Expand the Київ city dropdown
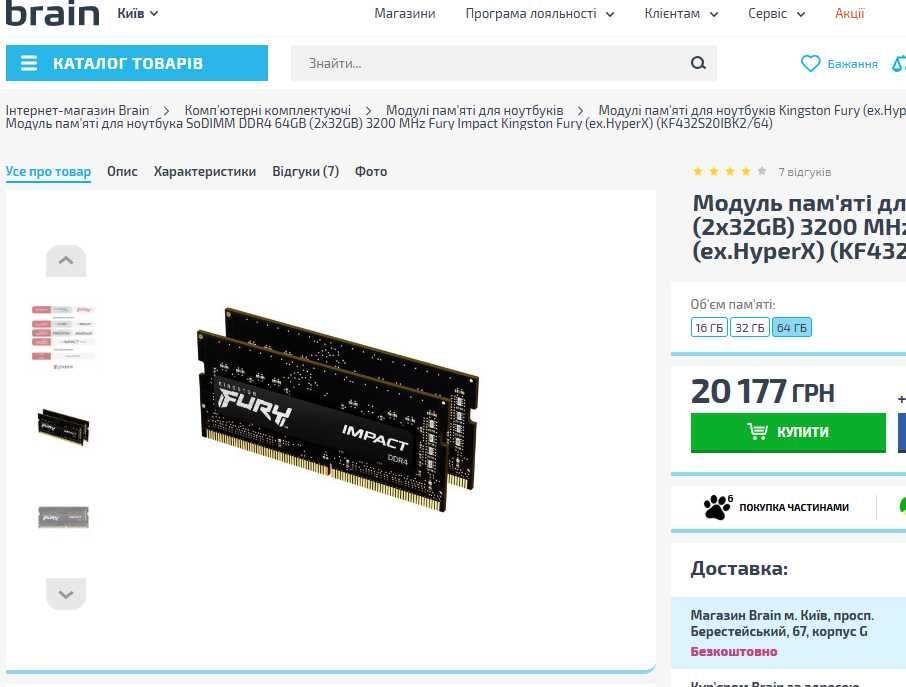This screenshot has width=906, height=687. click(x=138, y=13)
